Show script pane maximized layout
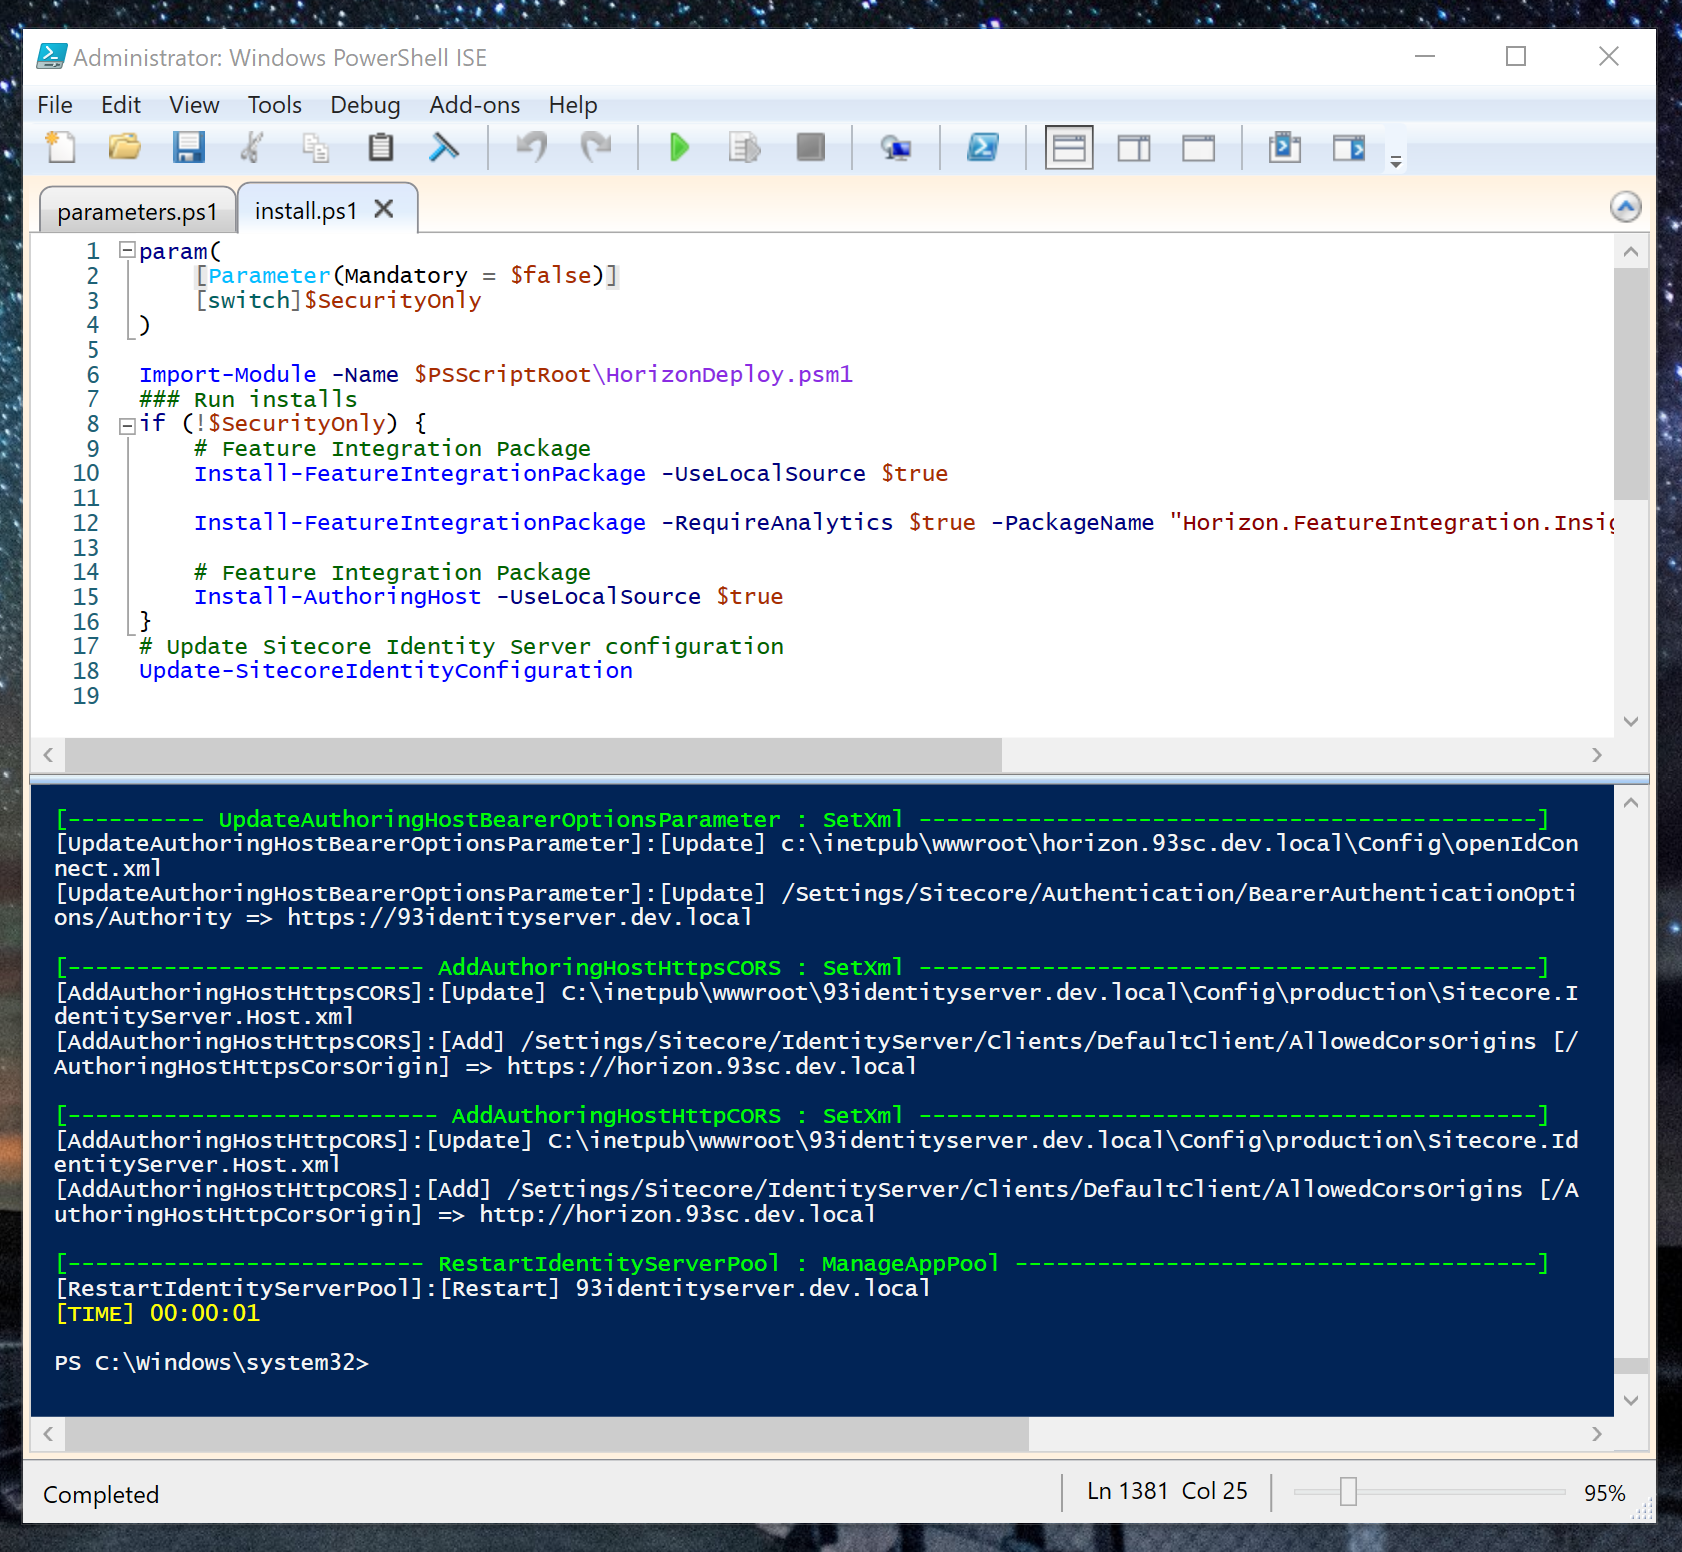 pos(1198,148)
